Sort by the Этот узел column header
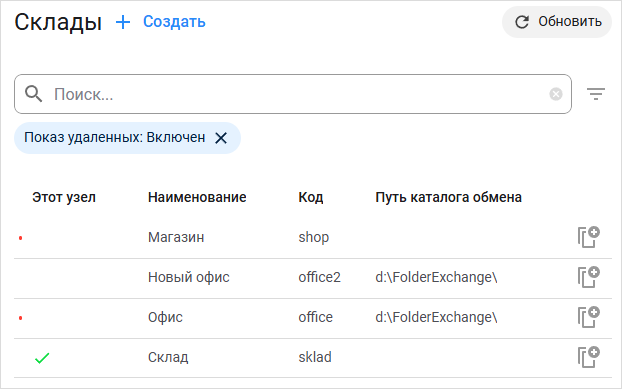 [x=64, y=197]
